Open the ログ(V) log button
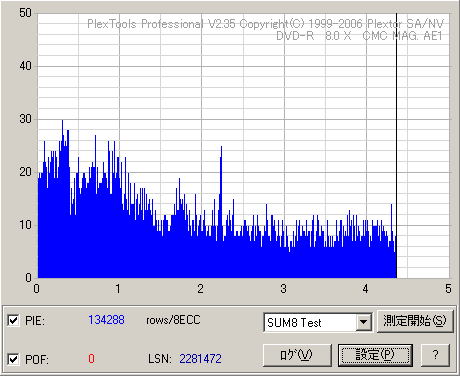The image size is (460, 376). point(297,355)
